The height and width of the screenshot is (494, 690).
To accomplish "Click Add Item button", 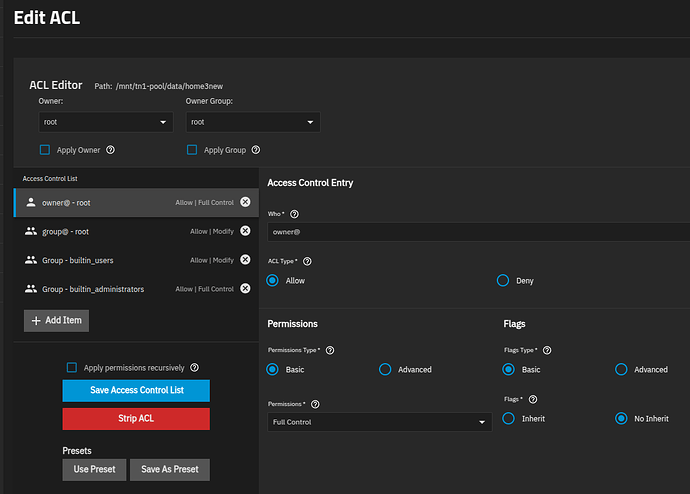I will tap(56, 321).
